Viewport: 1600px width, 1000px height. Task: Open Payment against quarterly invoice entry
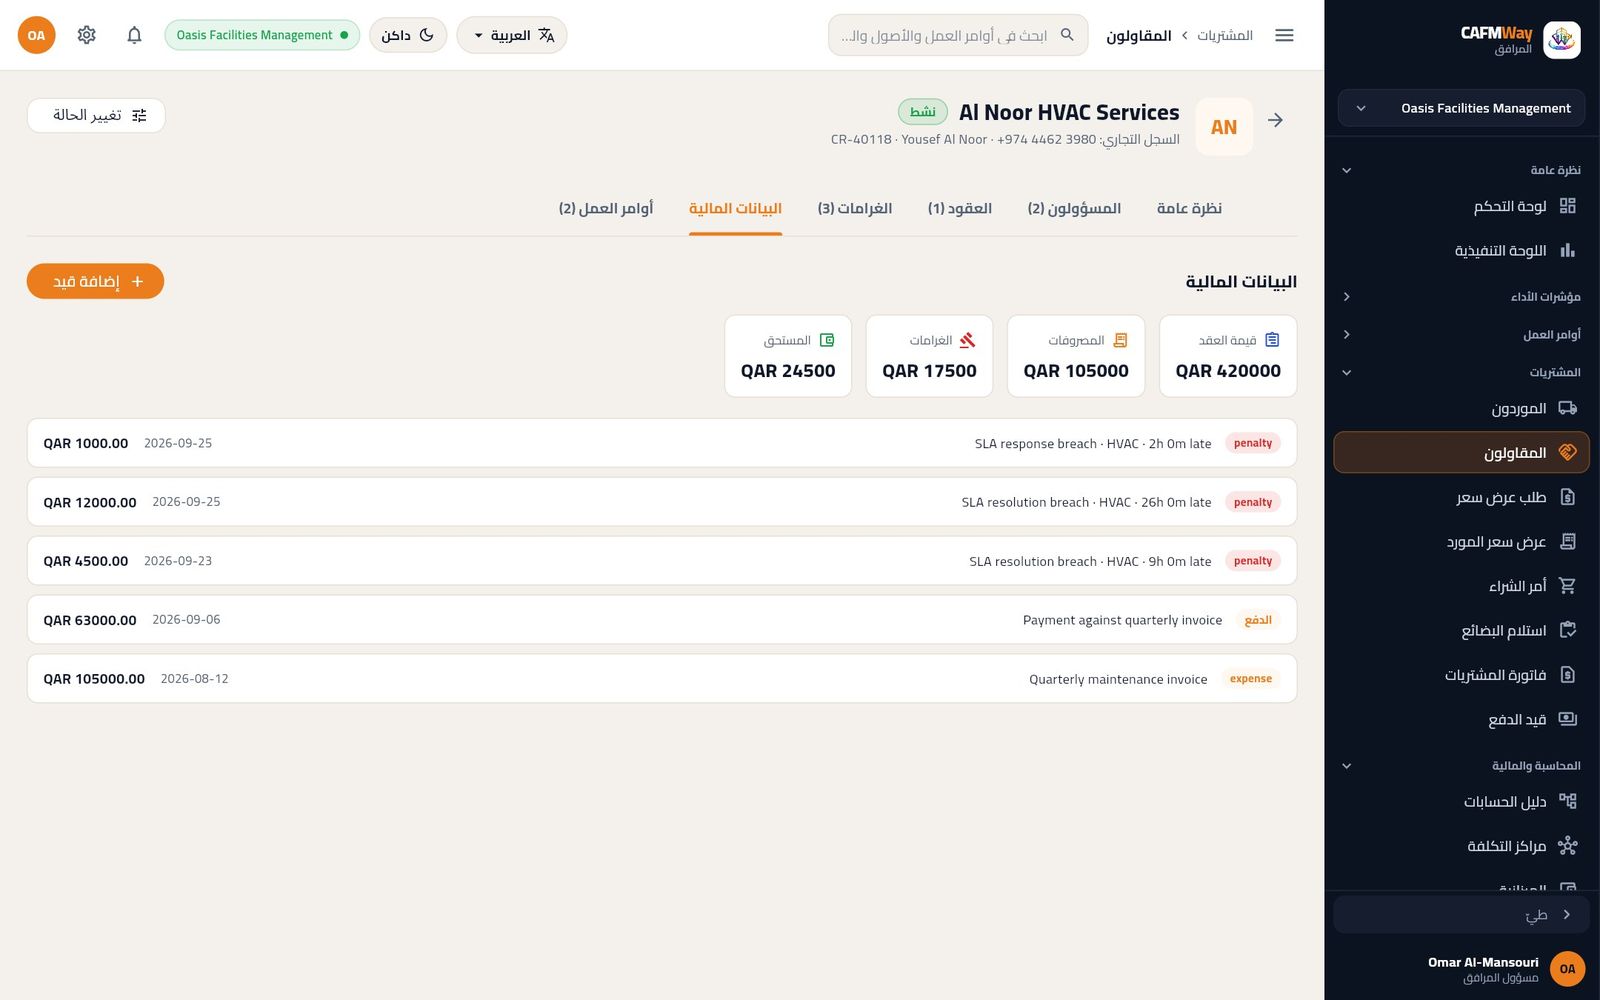tap(662, 620)
